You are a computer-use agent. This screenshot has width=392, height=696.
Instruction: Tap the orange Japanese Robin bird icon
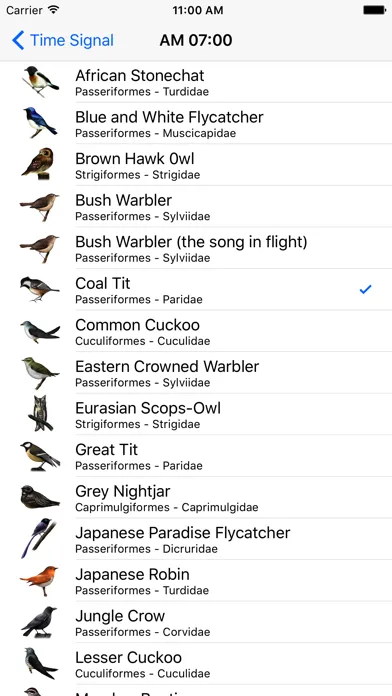tap(39, 580)
